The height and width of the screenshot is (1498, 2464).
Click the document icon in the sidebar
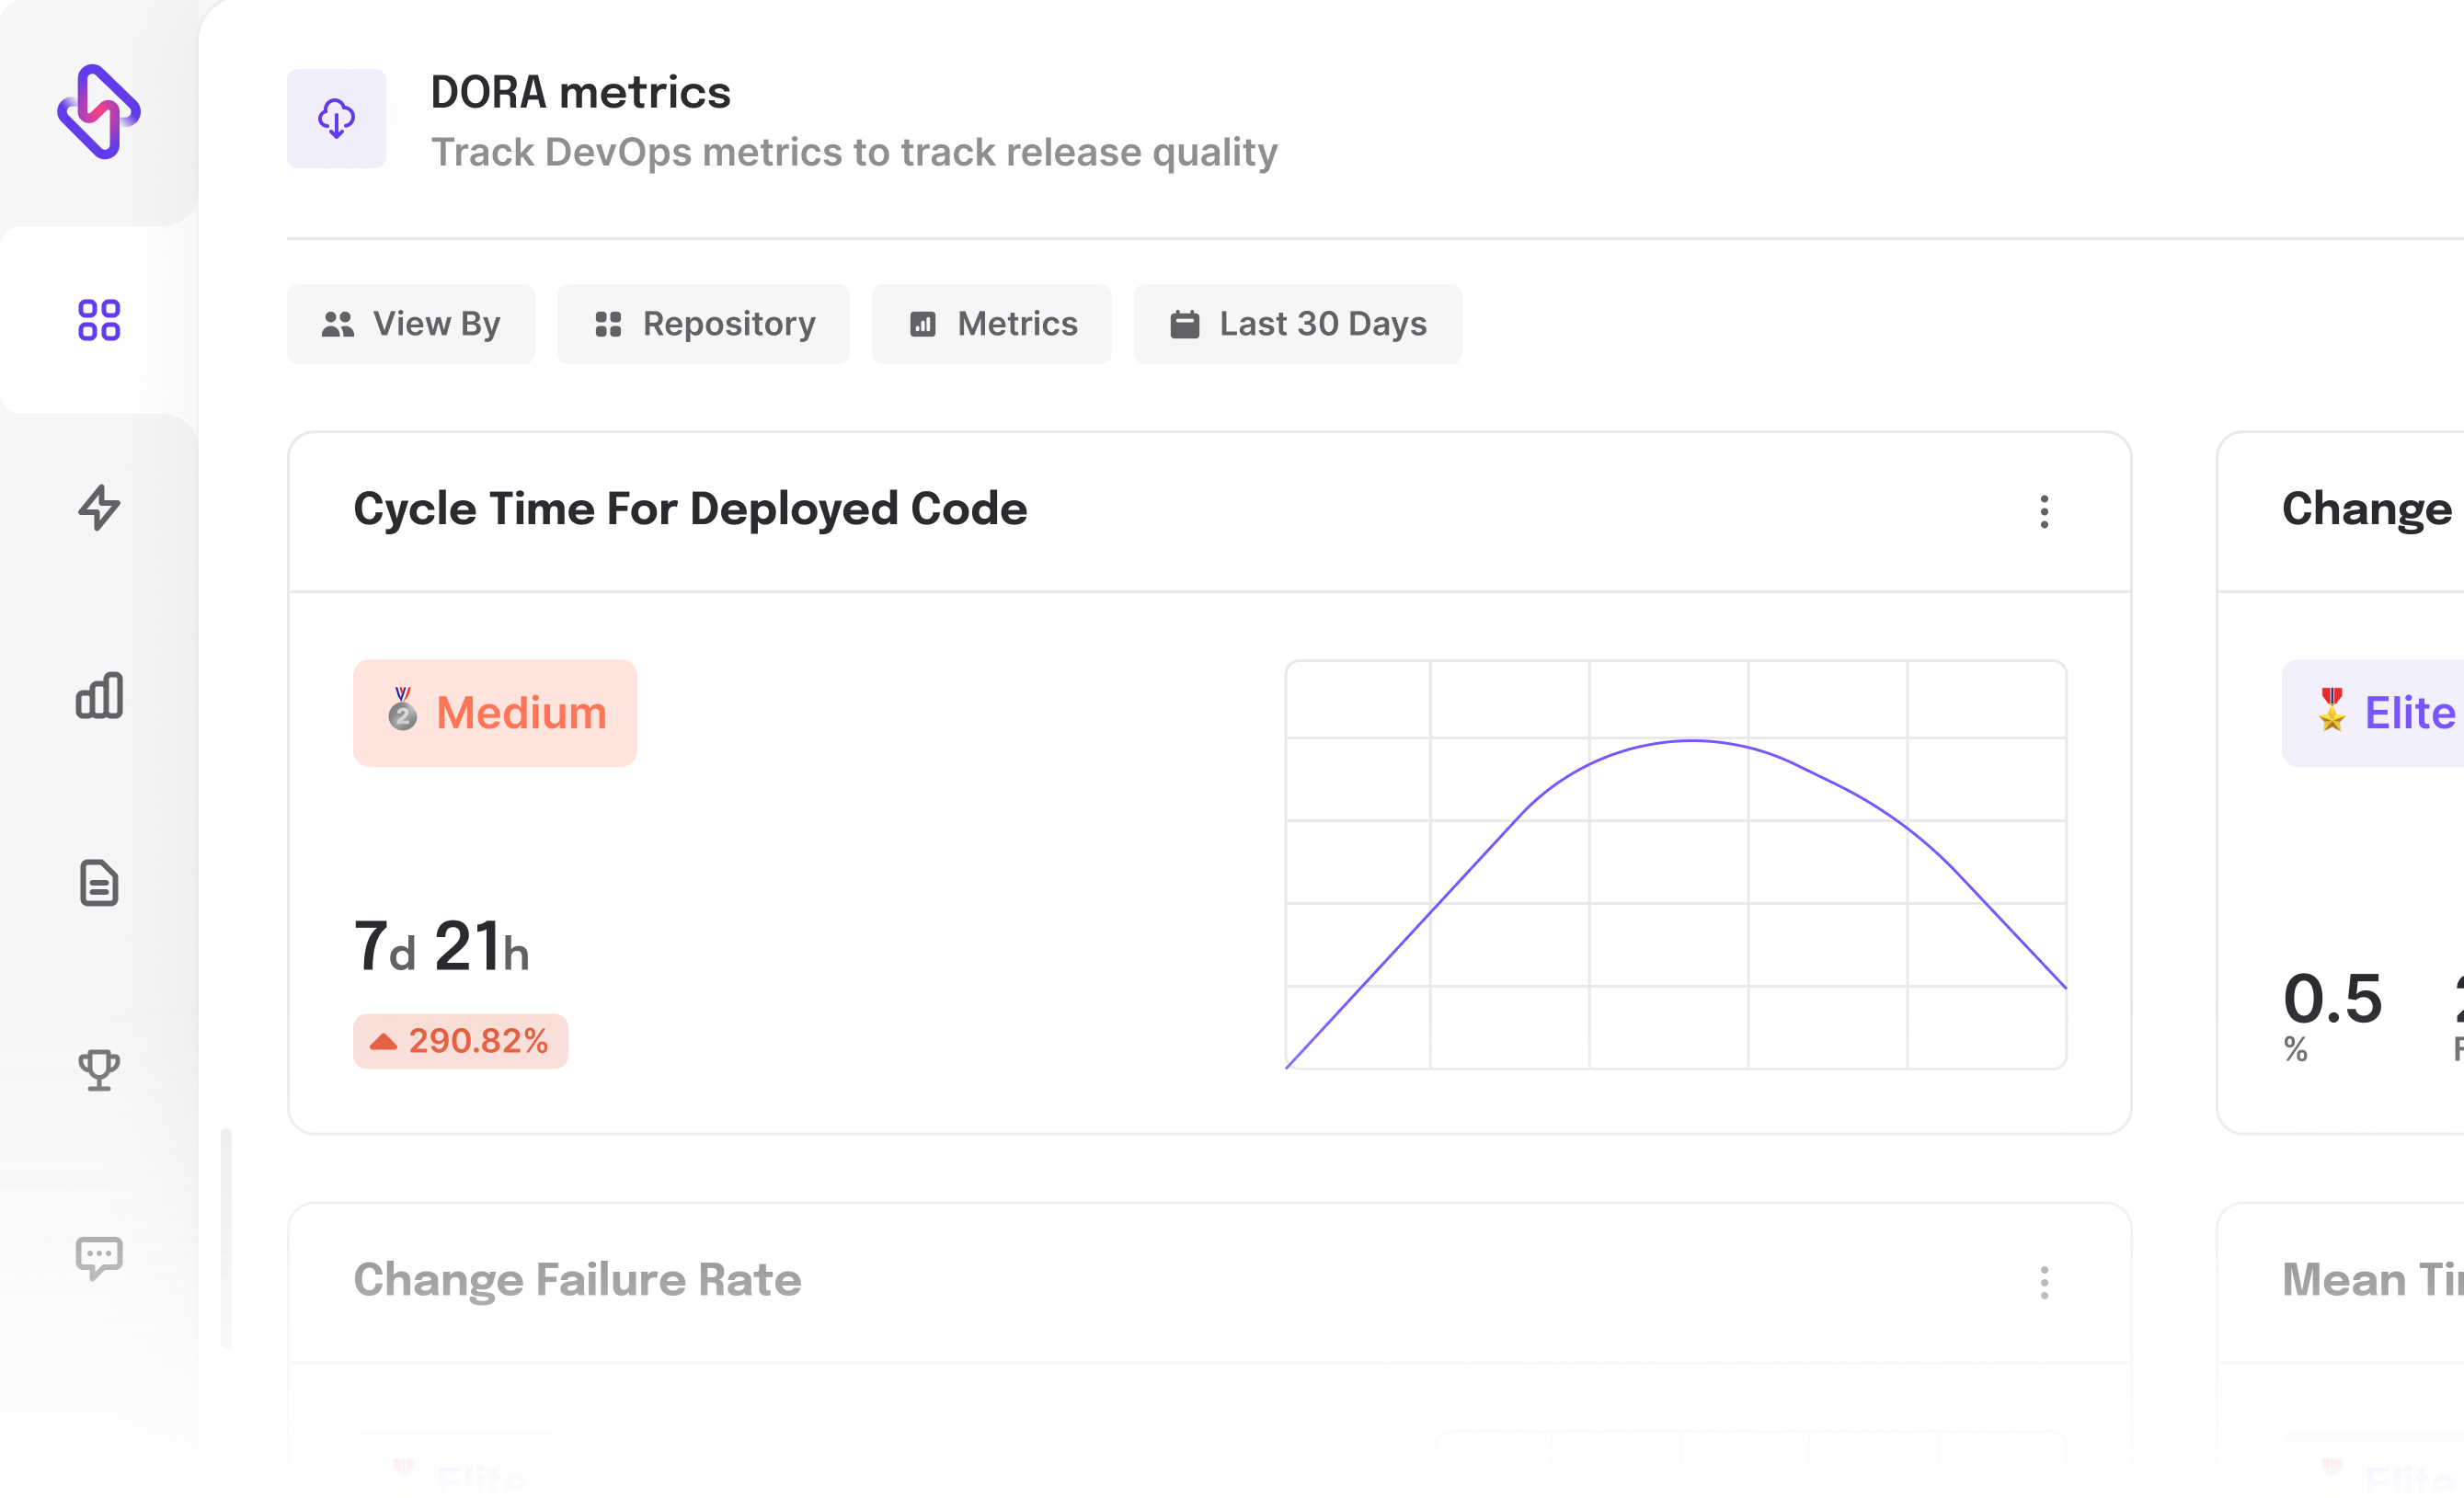[x=98, y=884]
